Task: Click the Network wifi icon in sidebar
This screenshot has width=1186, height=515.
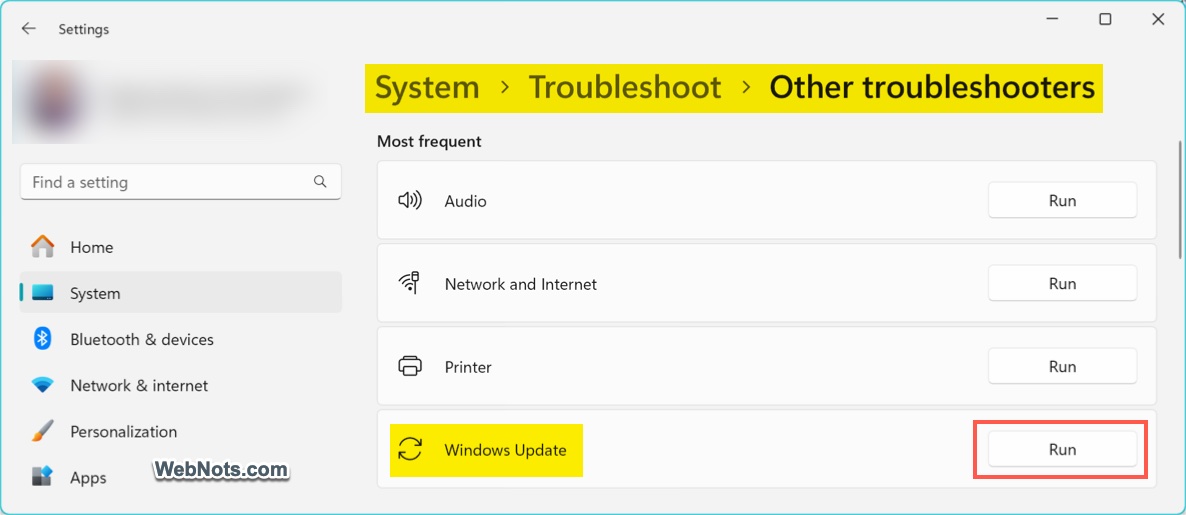Action: tap(42, 385)
